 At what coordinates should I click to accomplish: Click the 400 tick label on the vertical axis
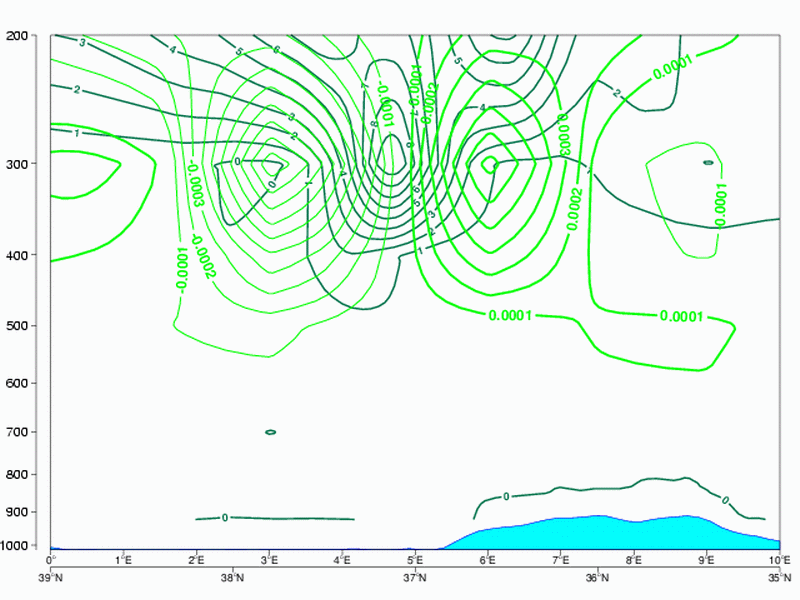click(20, 255)
